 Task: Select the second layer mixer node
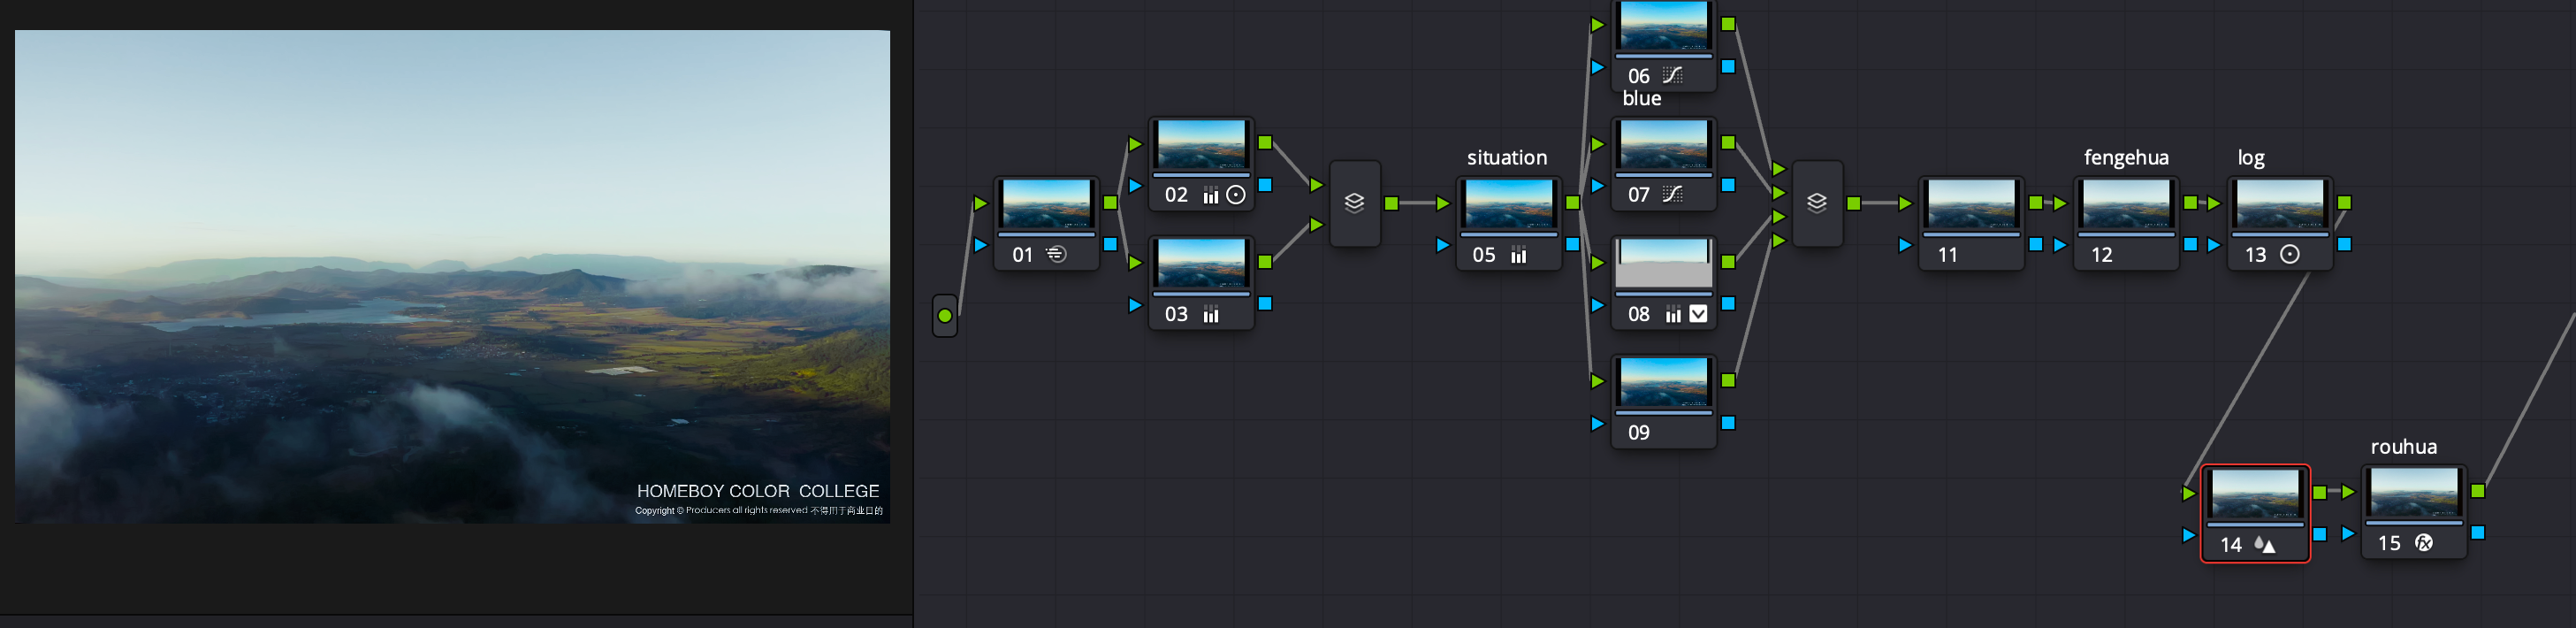[1817, 203]
